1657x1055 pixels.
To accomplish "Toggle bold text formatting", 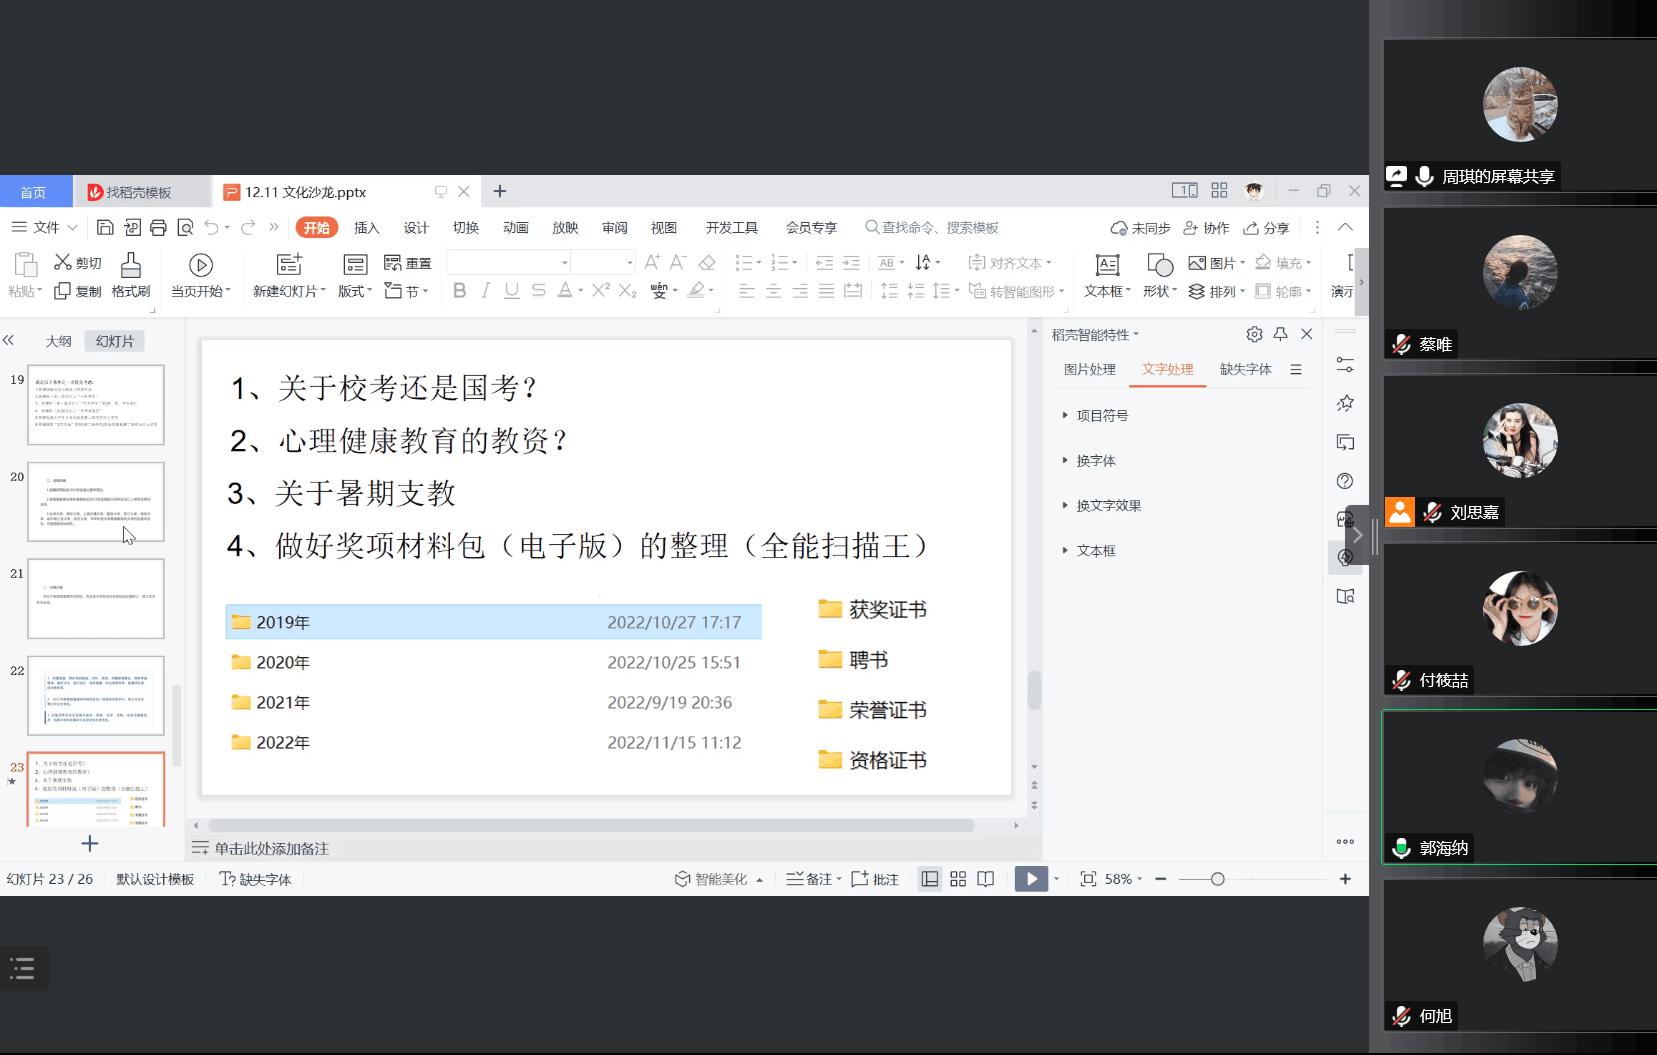I will 459,291.
